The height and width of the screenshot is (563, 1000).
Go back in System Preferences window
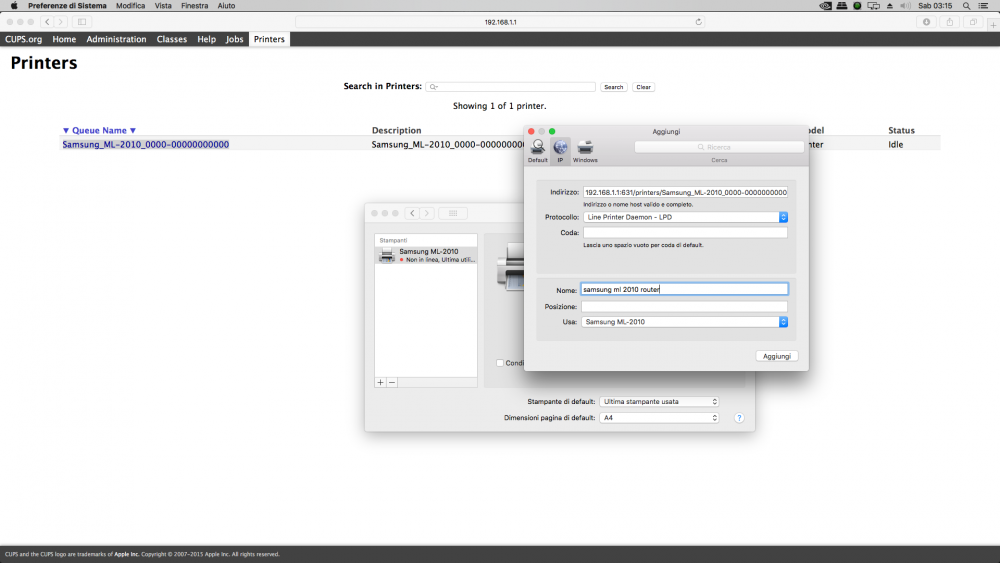[412, 213]
